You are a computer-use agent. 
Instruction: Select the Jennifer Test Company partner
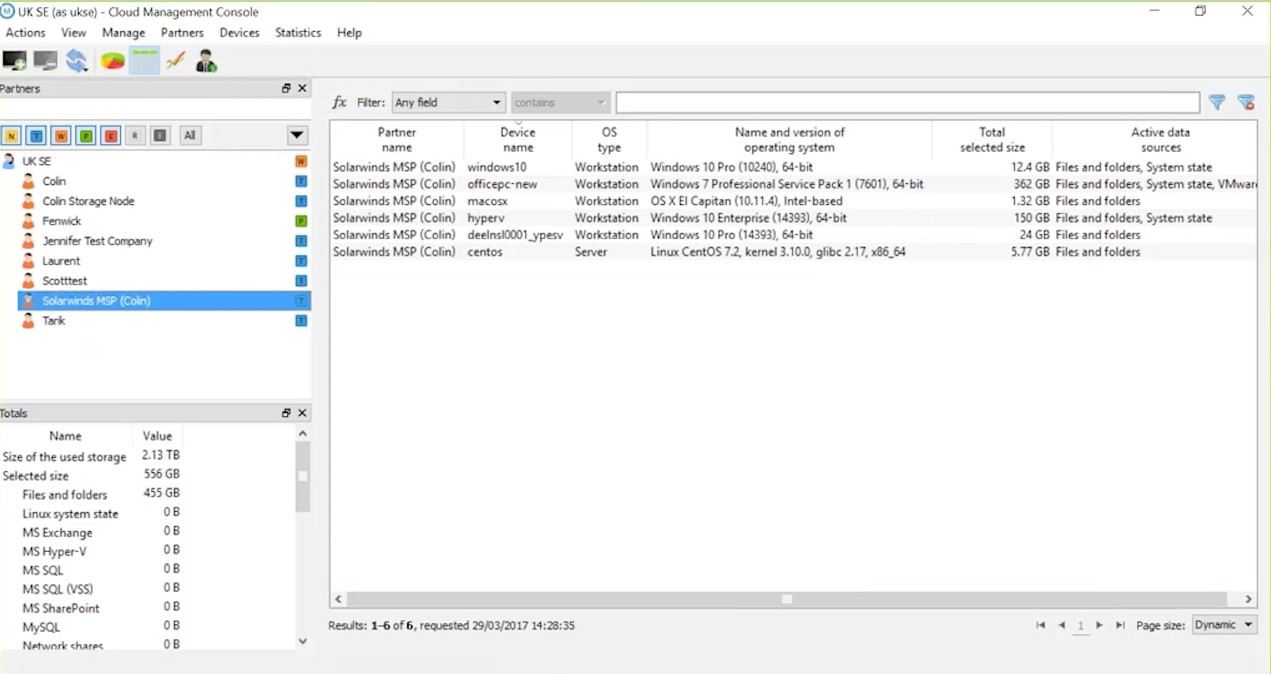pyautogui.click(x=97, y=241)
